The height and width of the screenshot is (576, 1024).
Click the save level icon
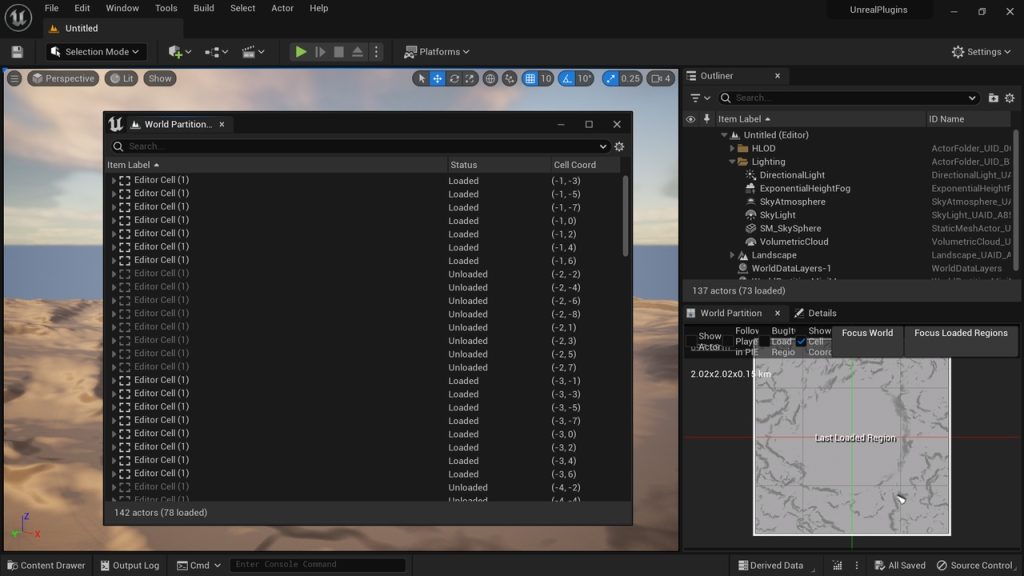(x=17, y=52)
